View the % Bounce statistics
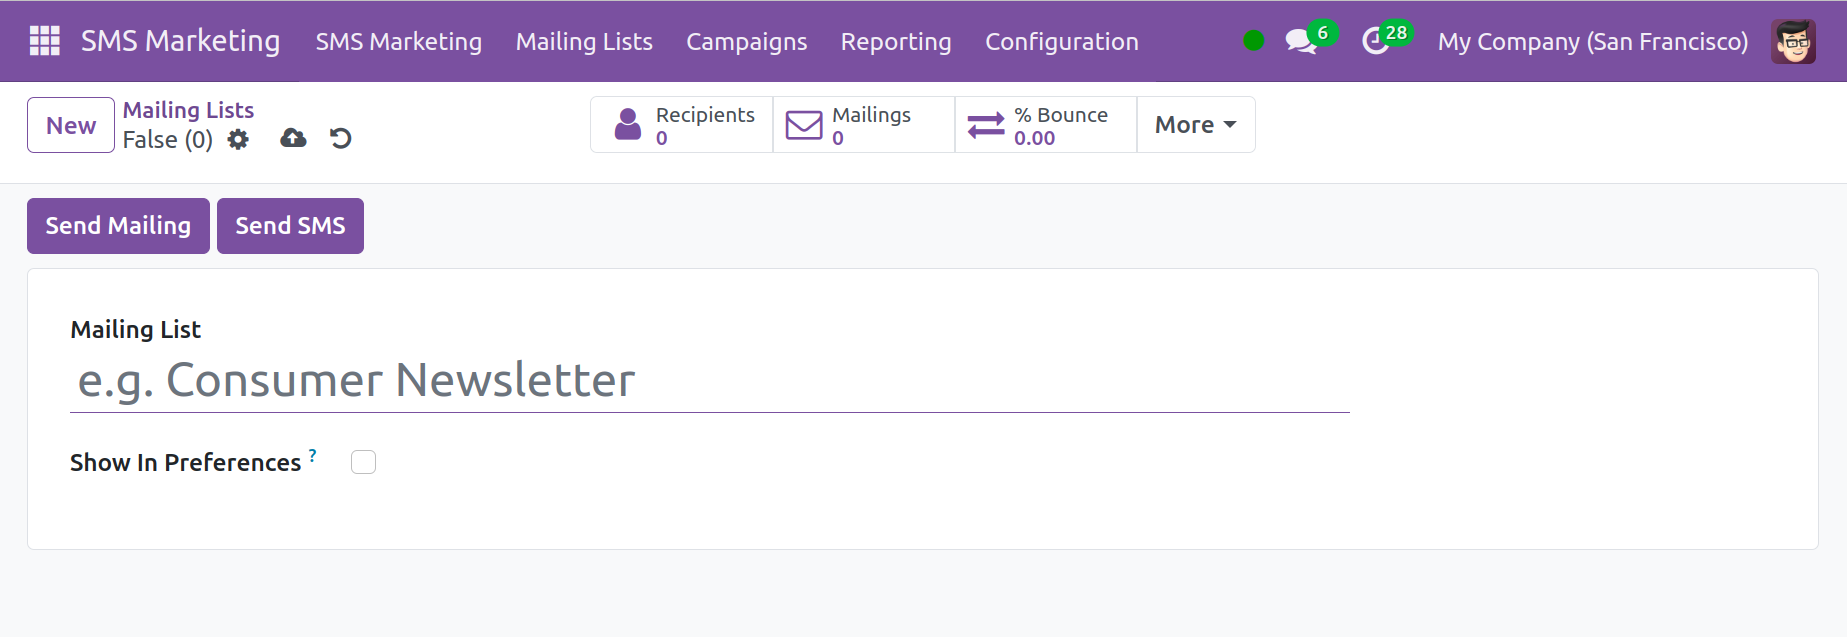 1046,125
